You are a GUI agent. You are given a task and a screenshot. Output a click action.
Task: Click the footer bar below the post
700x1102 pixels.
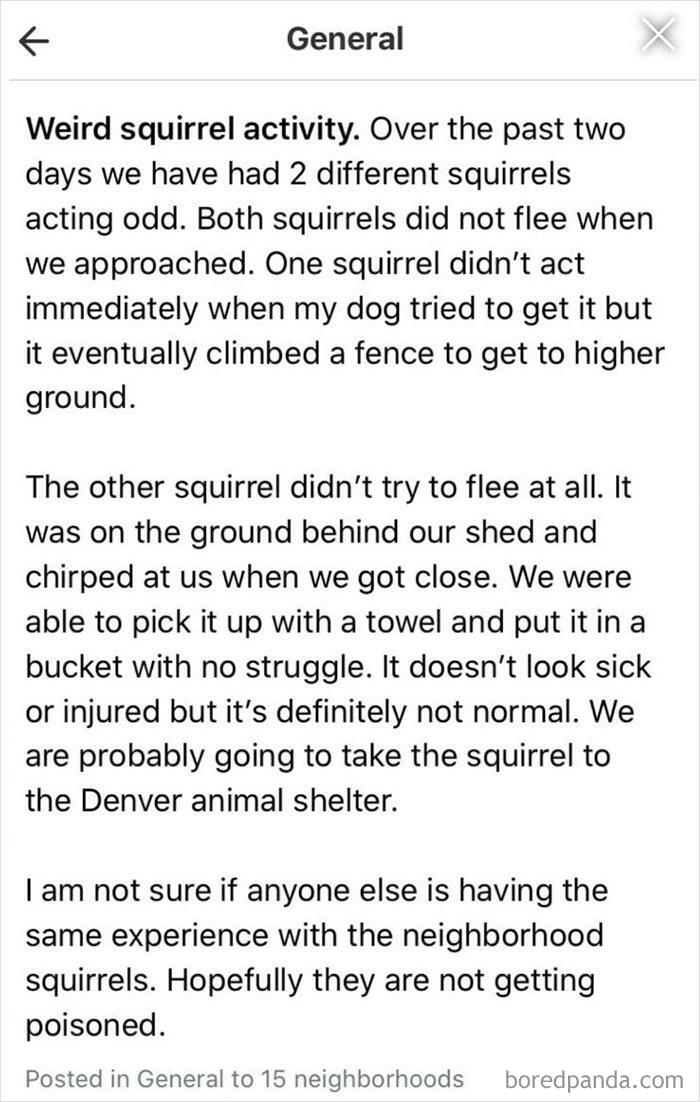tap(350, 1079)
